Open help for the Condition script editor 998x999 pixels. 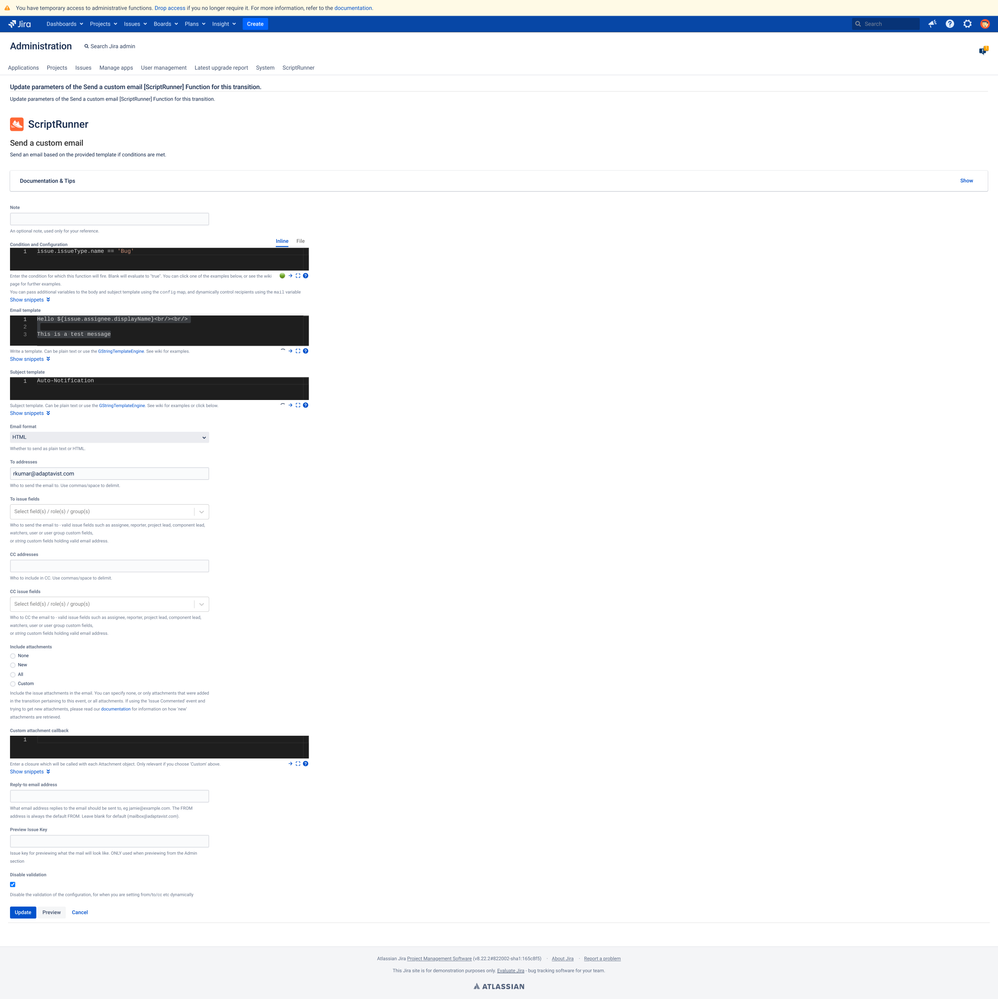pos(305,276)
